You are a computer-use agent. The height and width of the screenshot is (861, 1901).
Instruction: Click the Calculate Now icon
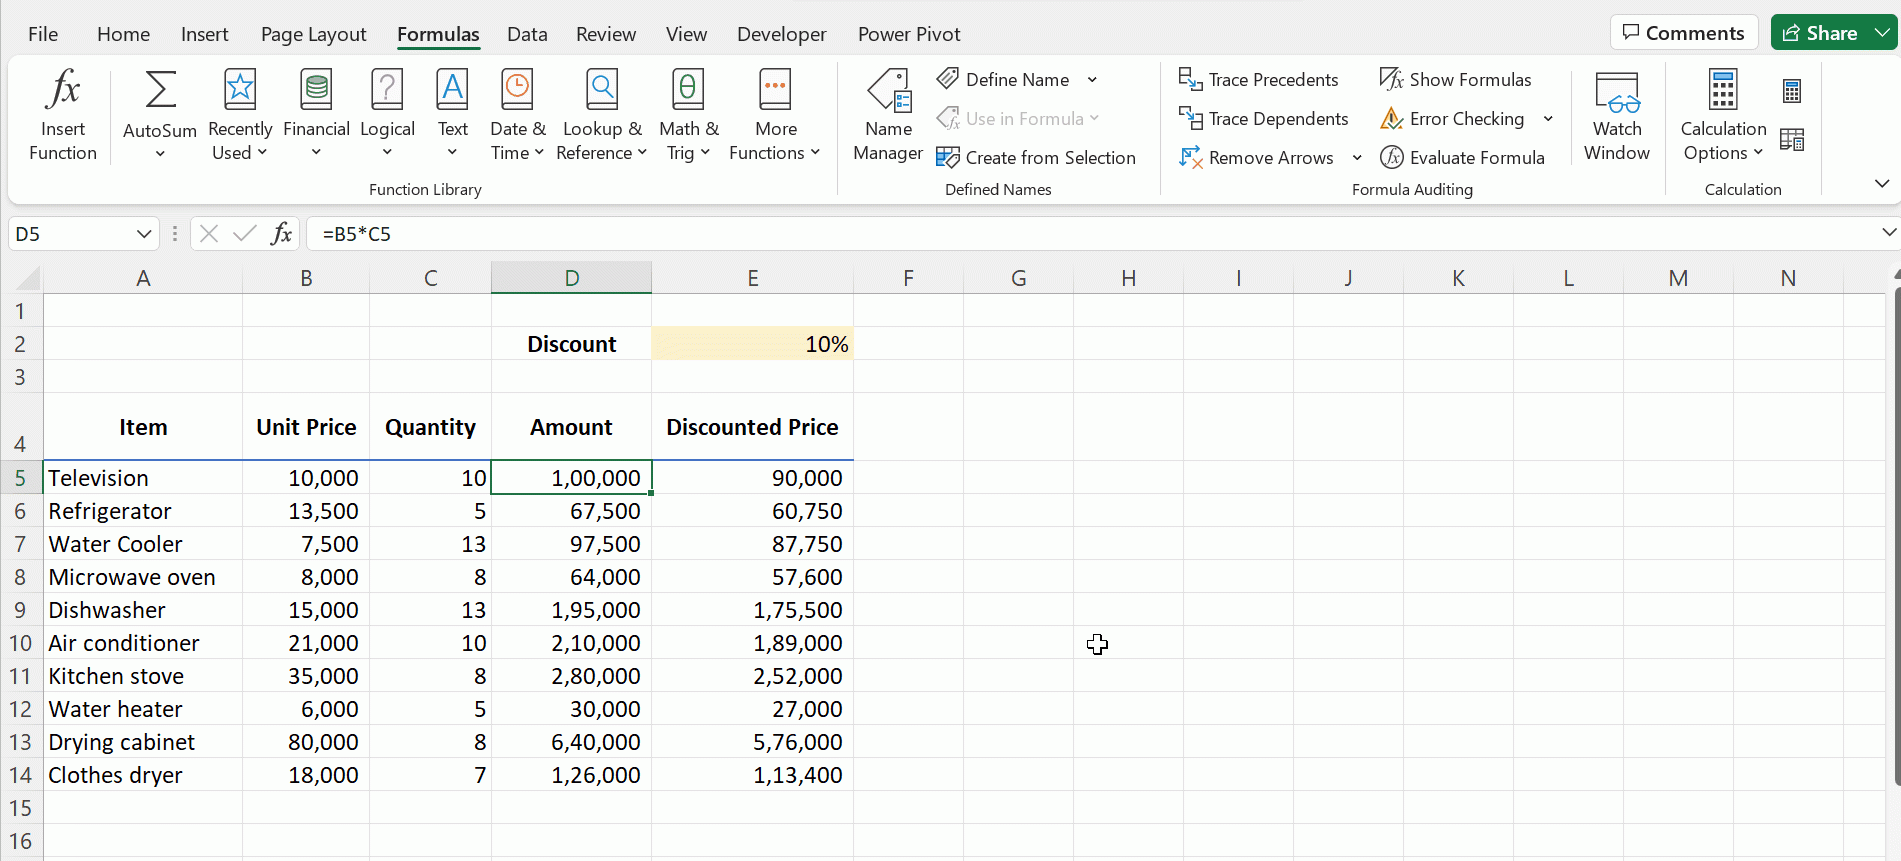pos(1792,92)
